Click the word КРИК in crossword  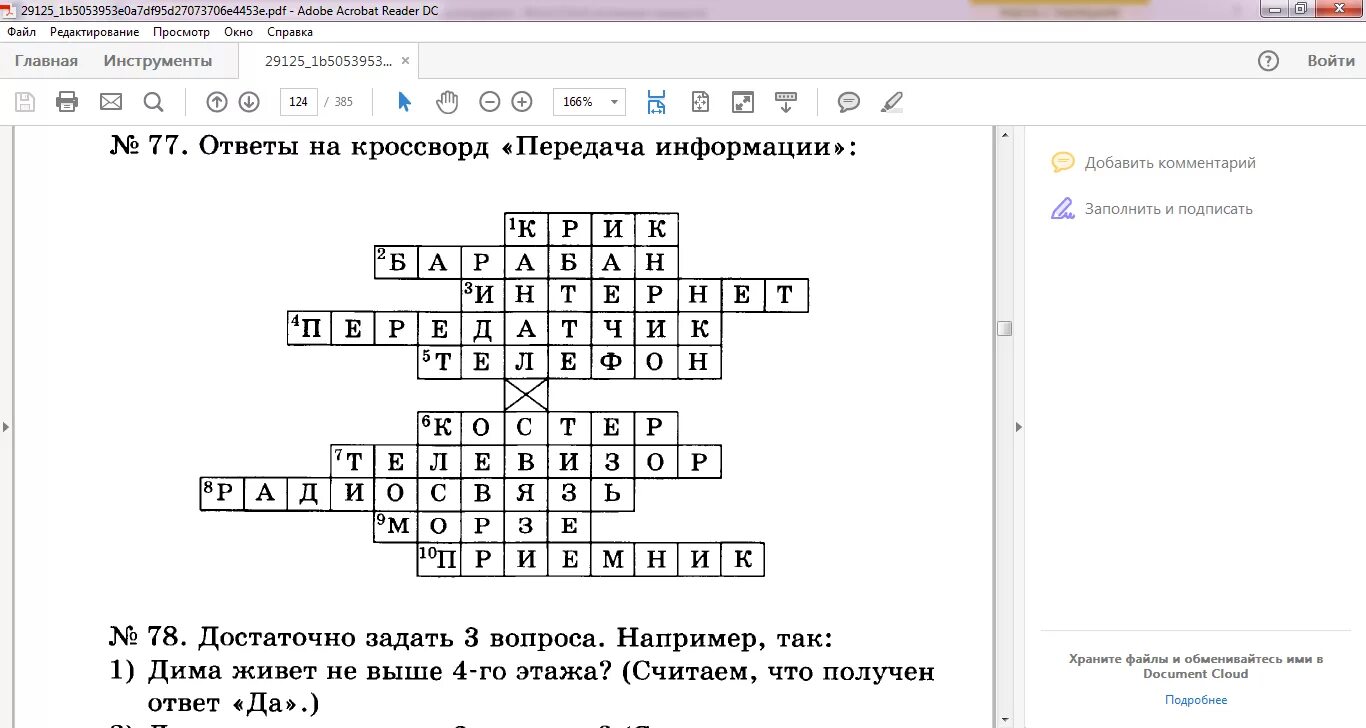tap(591, 229)
